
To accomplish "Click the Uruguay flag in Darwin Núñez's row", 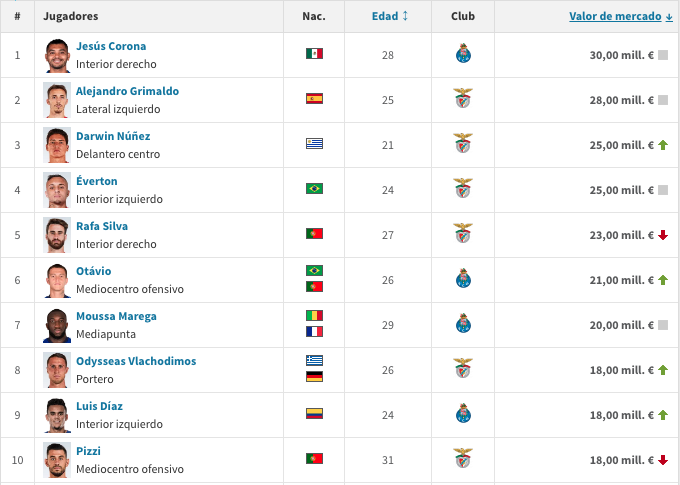I will click(314, 143).
